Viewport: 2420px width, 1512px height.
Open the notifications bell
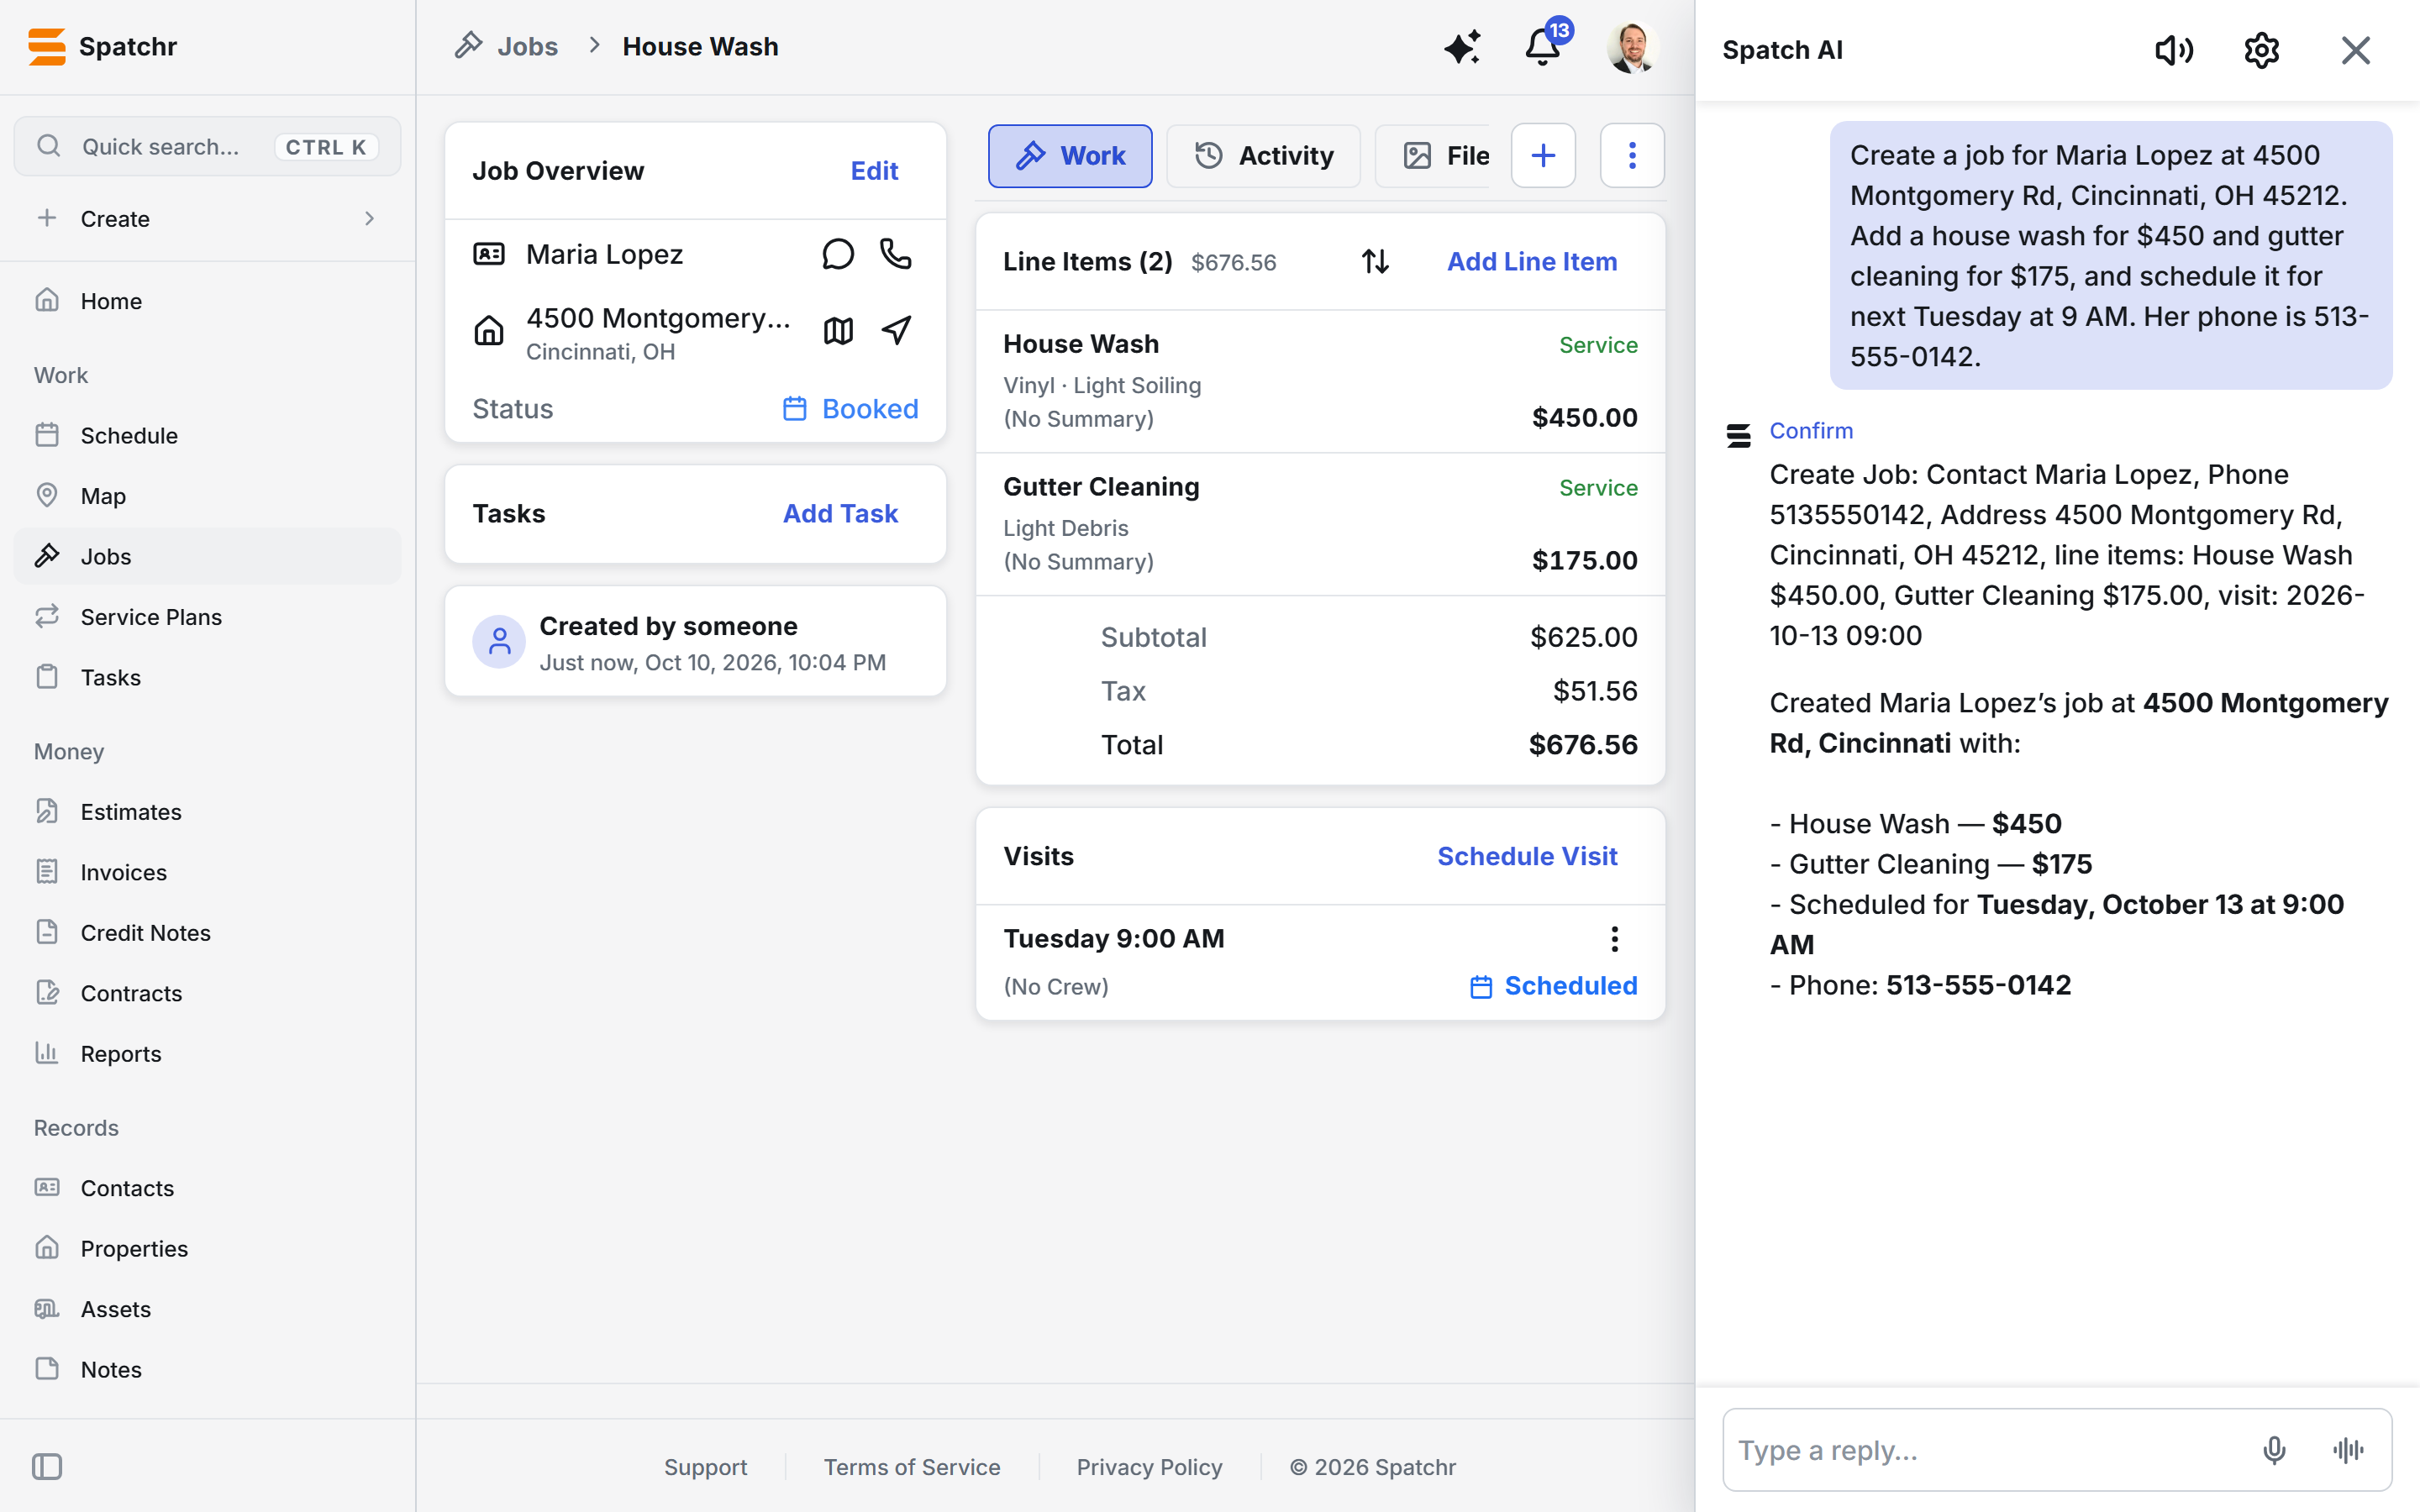(1543, 47)
